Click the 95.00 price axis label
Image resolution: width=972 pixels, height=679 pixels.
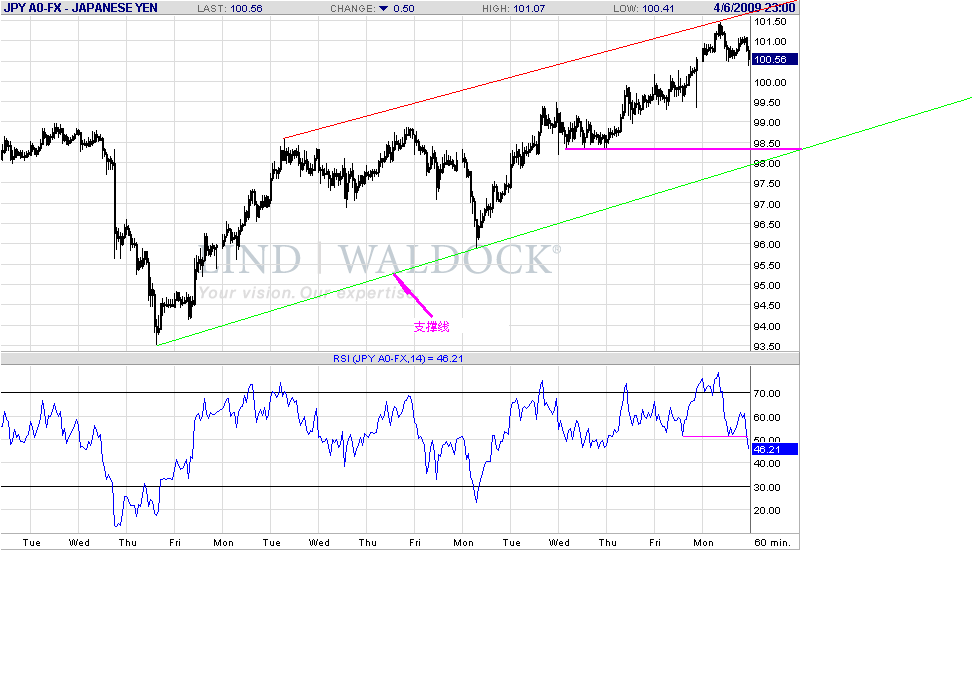pos(767,286)
